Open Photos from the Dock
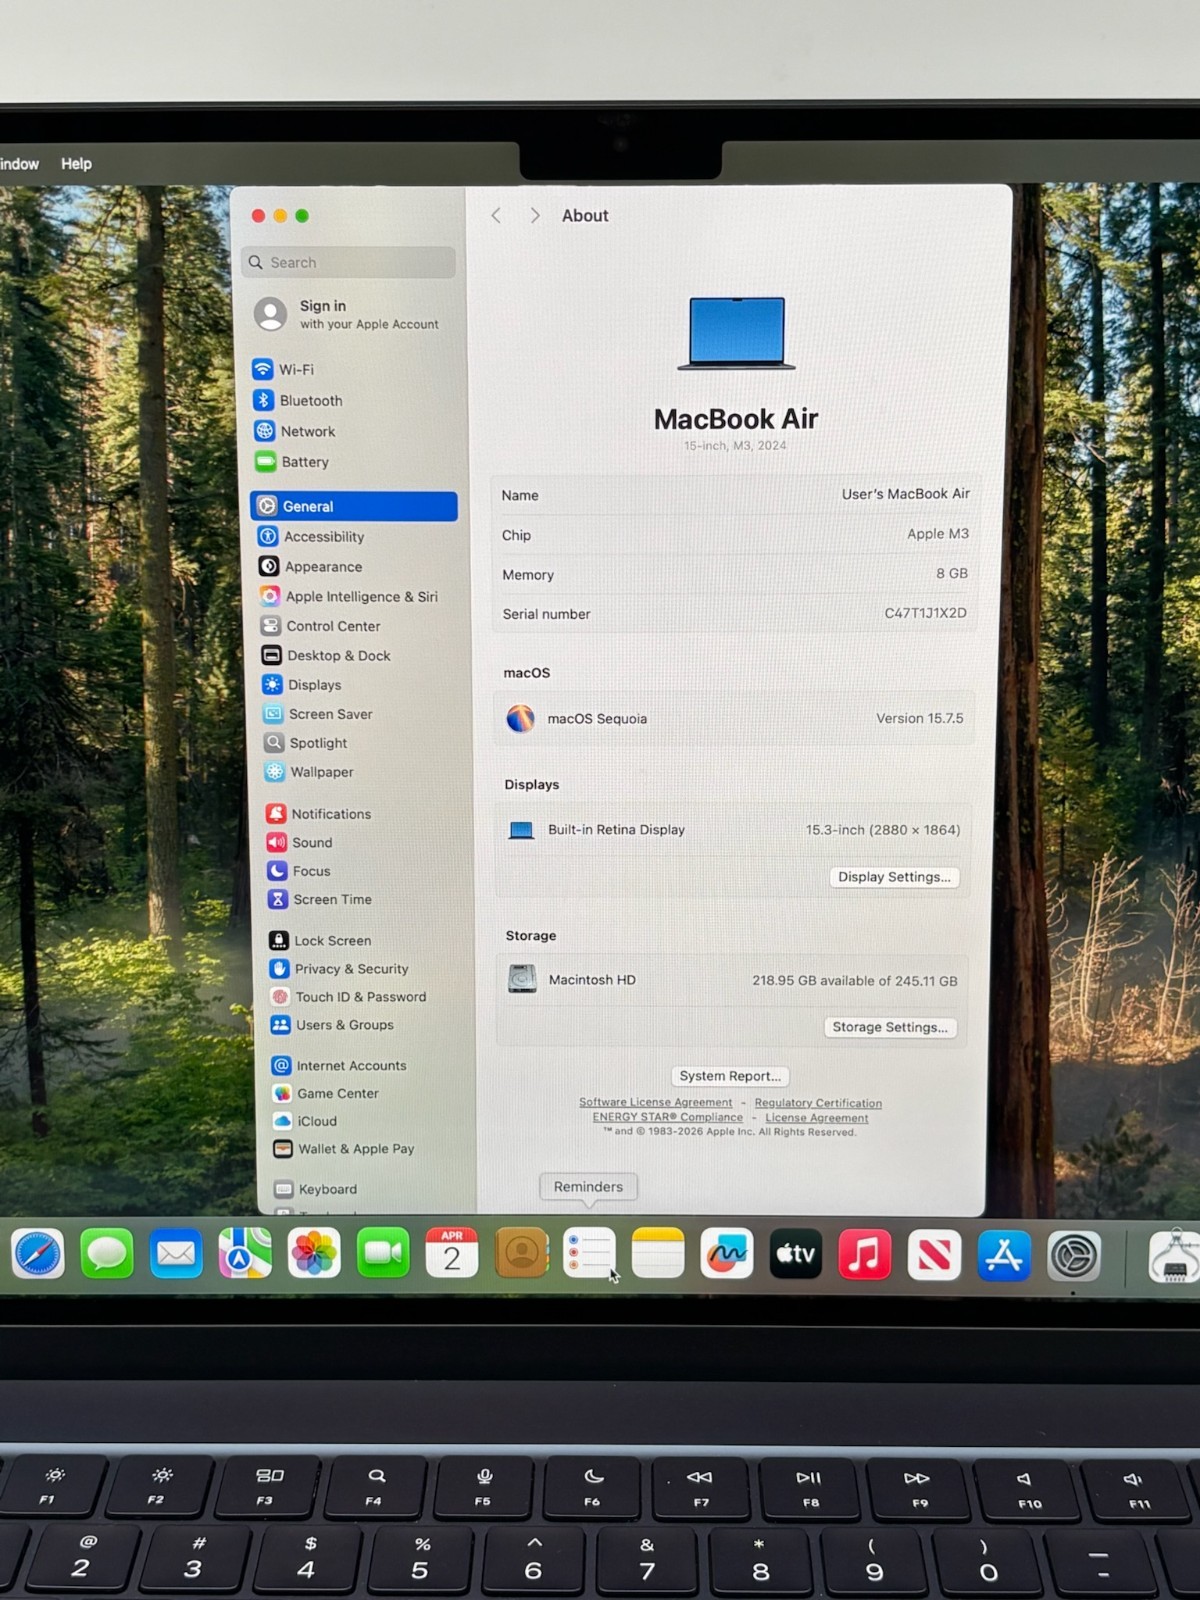The width and height of the screenshot is (1200, 1600). [x=314, y=1254]
